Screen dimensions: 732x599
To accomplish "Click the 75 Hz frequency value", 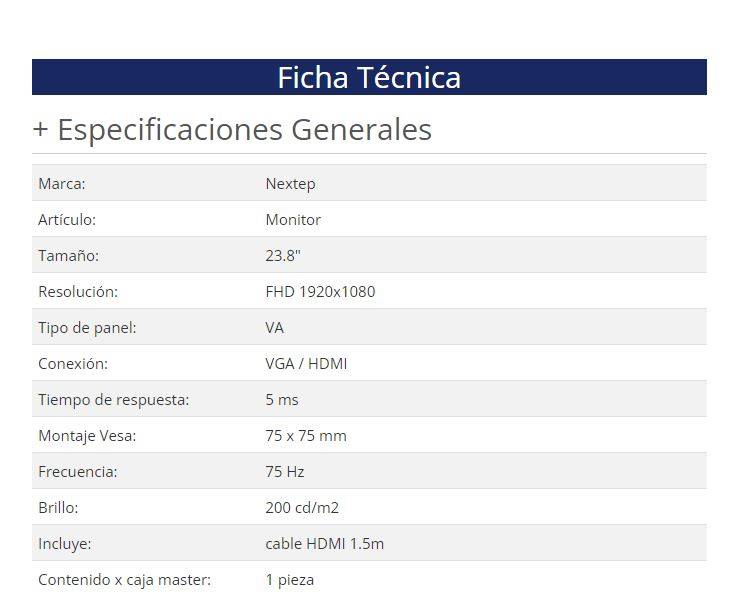I will [285, 472].
